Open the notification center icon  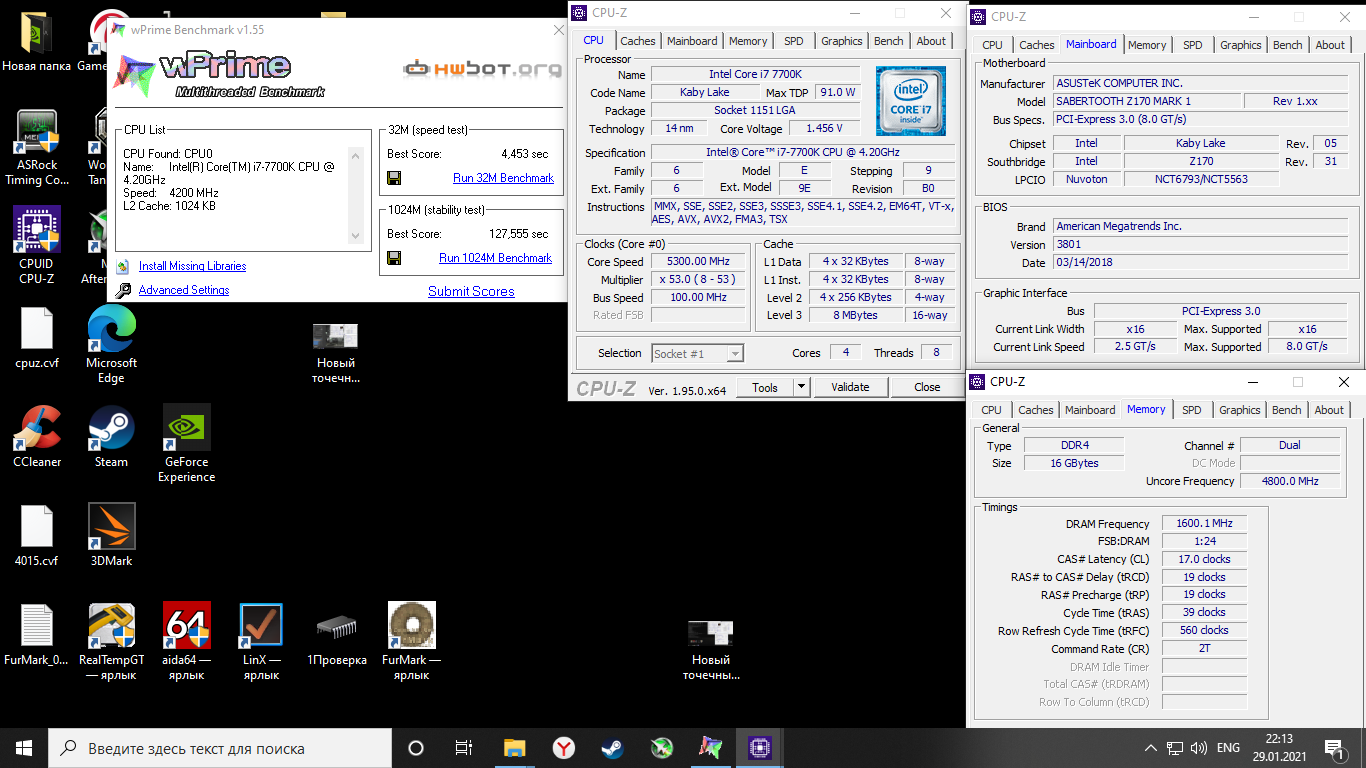click(1334, 747)
